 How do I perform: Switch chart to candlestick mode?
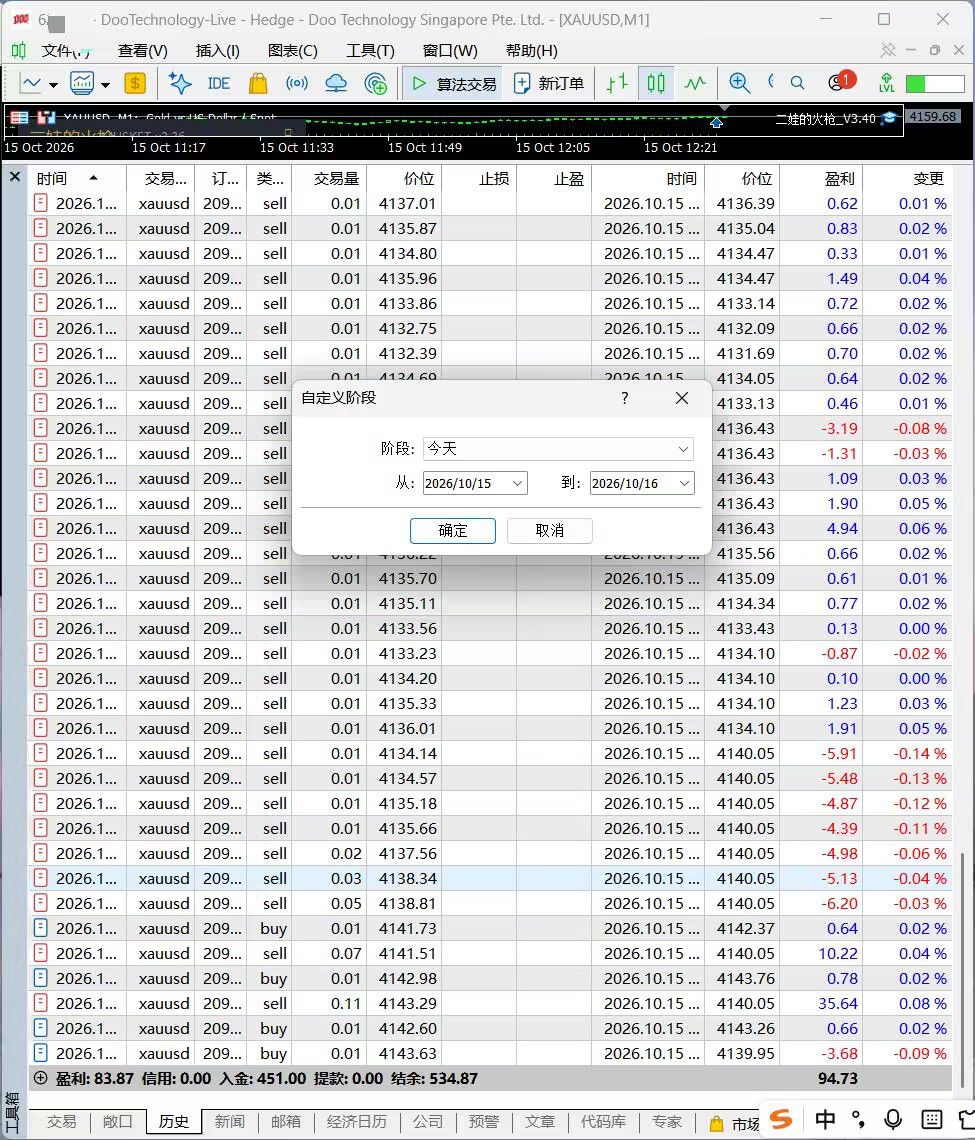pyautogui.click(x=656, y=84)
